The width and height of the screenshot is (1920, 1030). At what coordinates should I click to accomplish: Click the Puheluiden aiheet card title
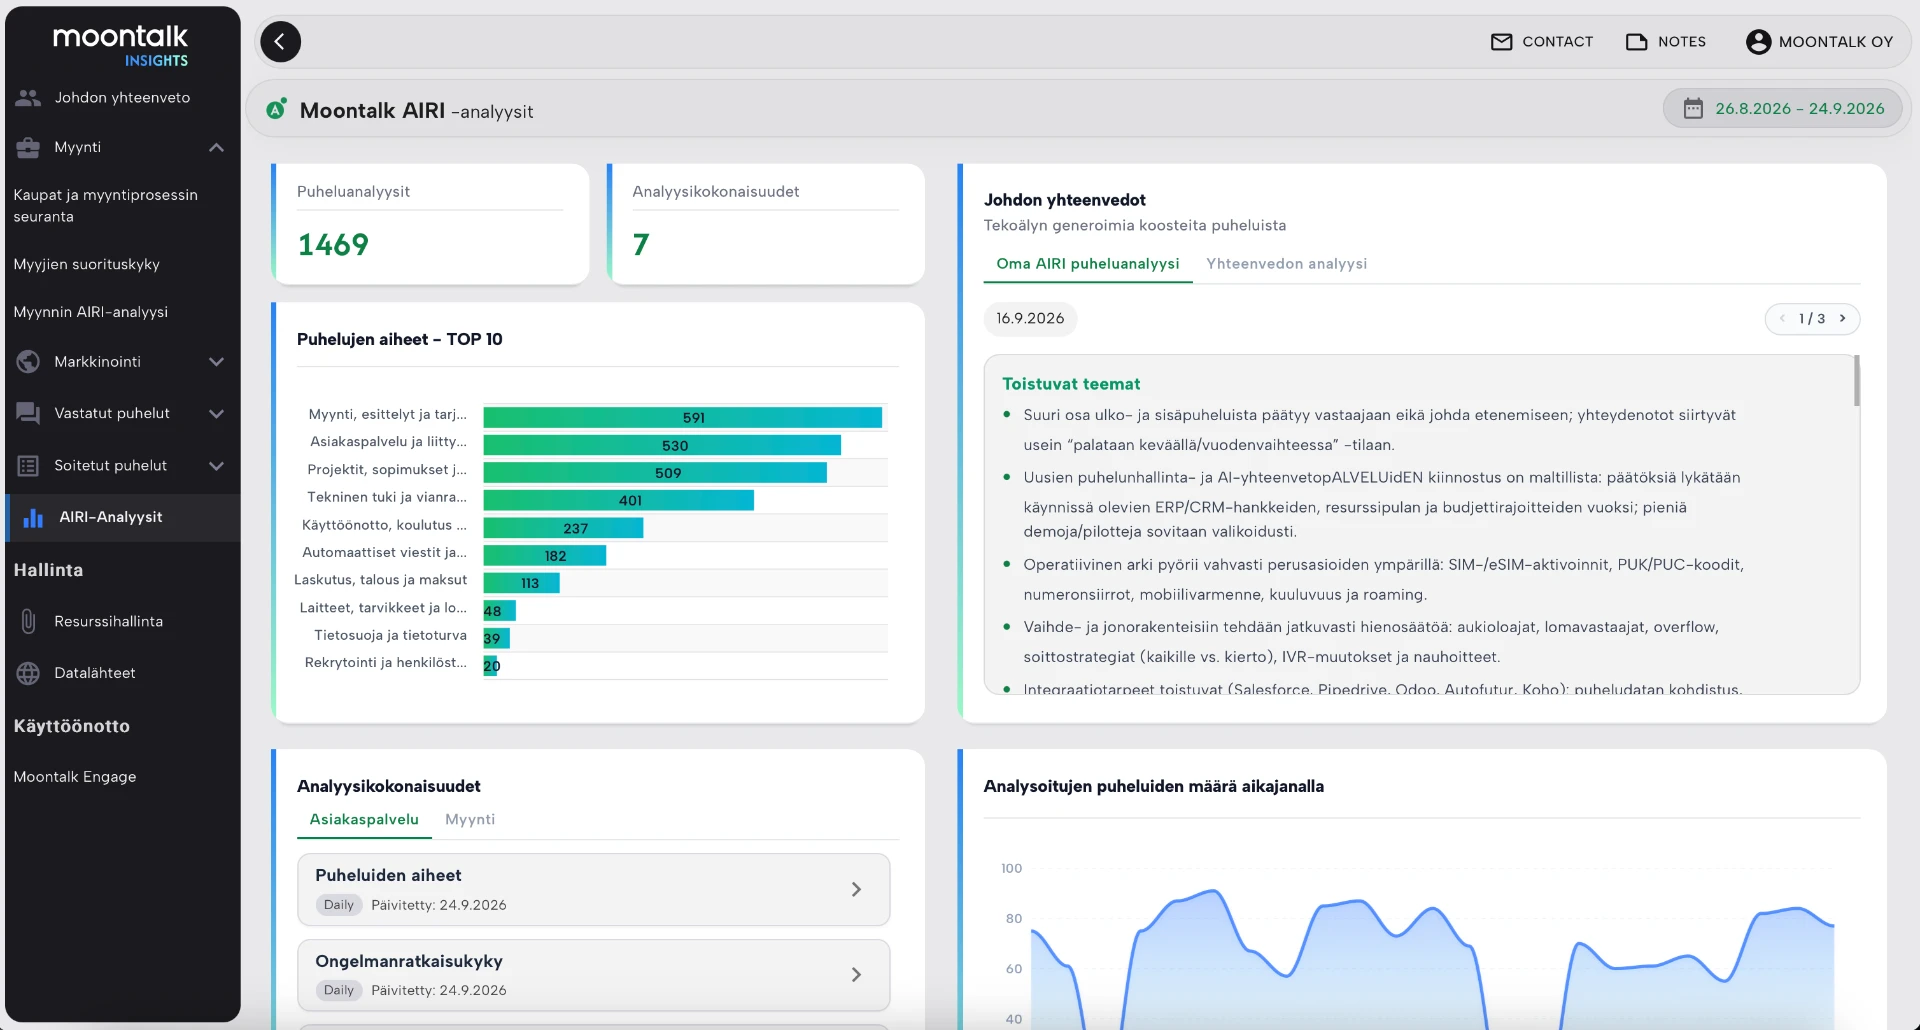388,876
